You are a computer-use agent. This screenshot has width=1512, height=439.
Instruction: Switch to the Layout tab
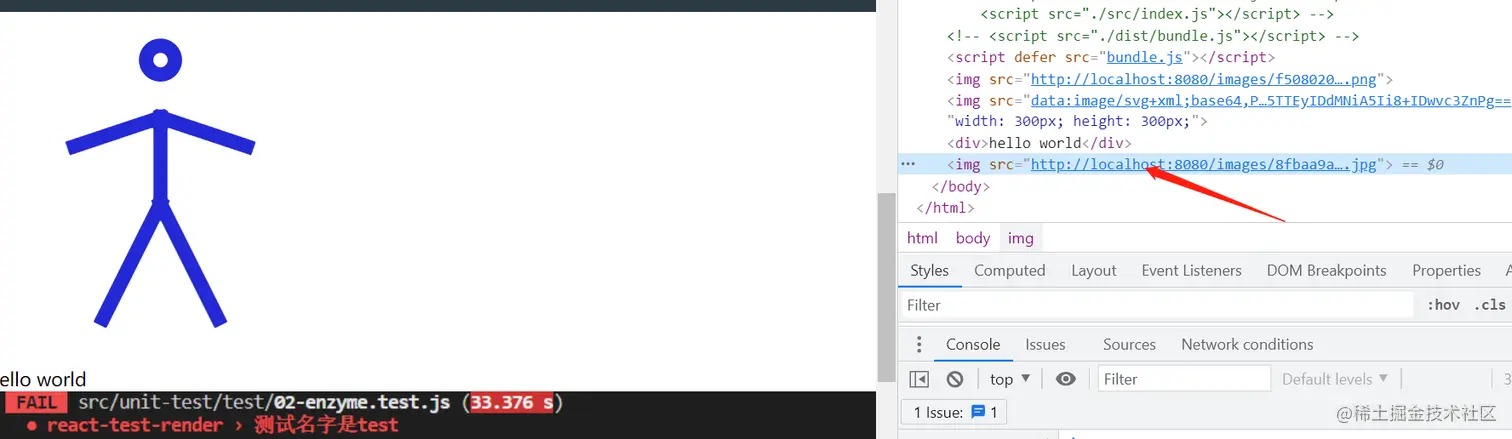coord(1093,270)
